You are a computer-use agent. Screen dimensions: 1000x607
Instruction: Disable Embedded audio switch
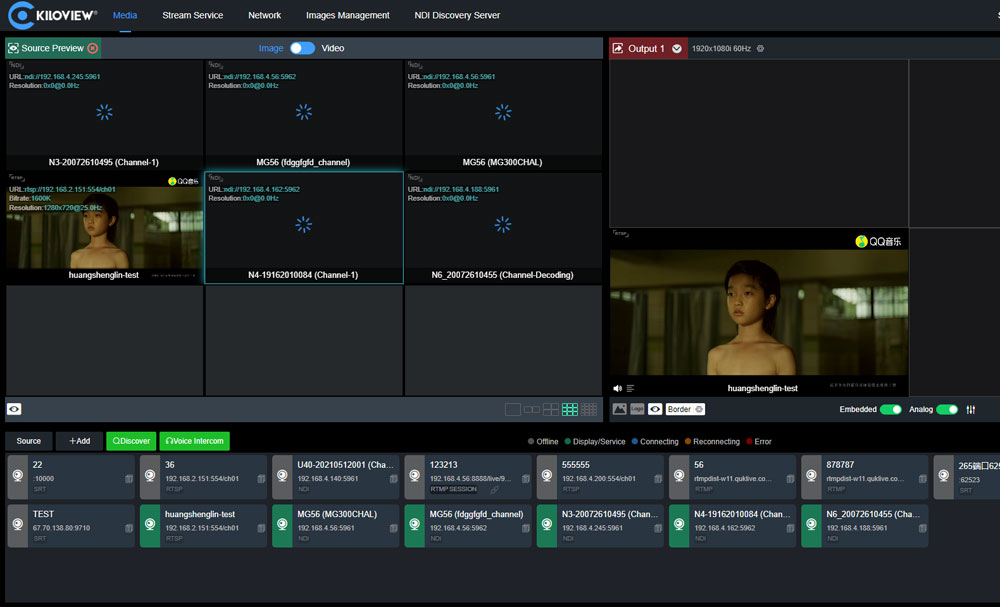coord(890,409)
